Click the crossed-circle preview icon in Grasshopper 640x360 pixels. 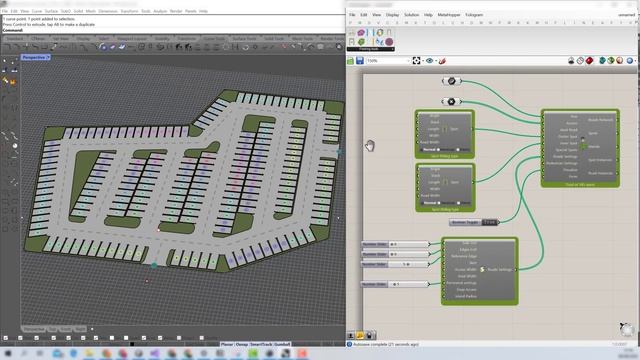580,61
